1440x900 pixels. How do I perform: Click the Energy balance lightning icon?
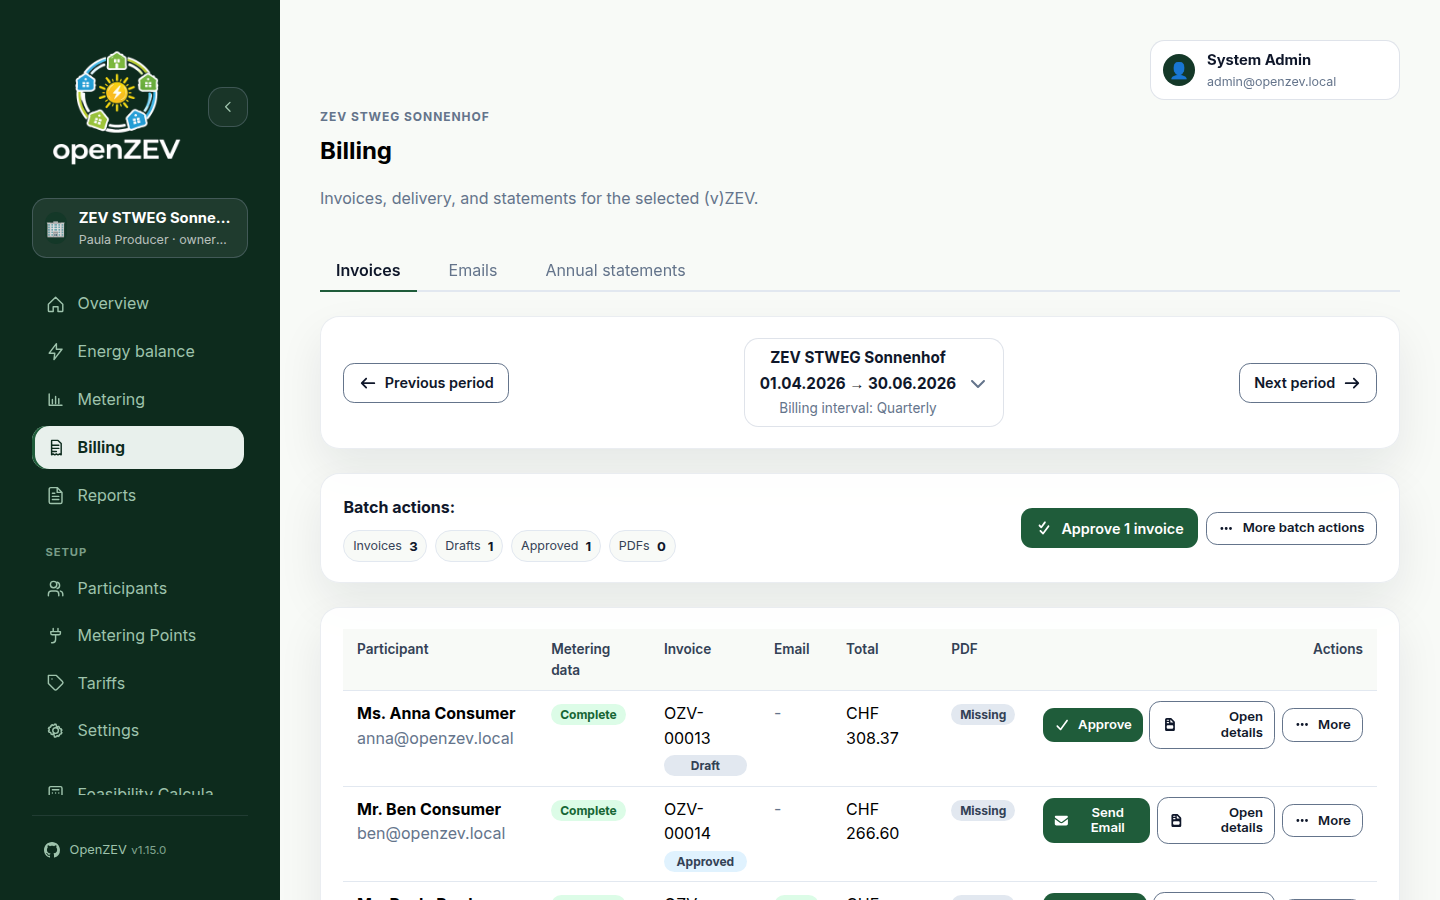point(56,352)
